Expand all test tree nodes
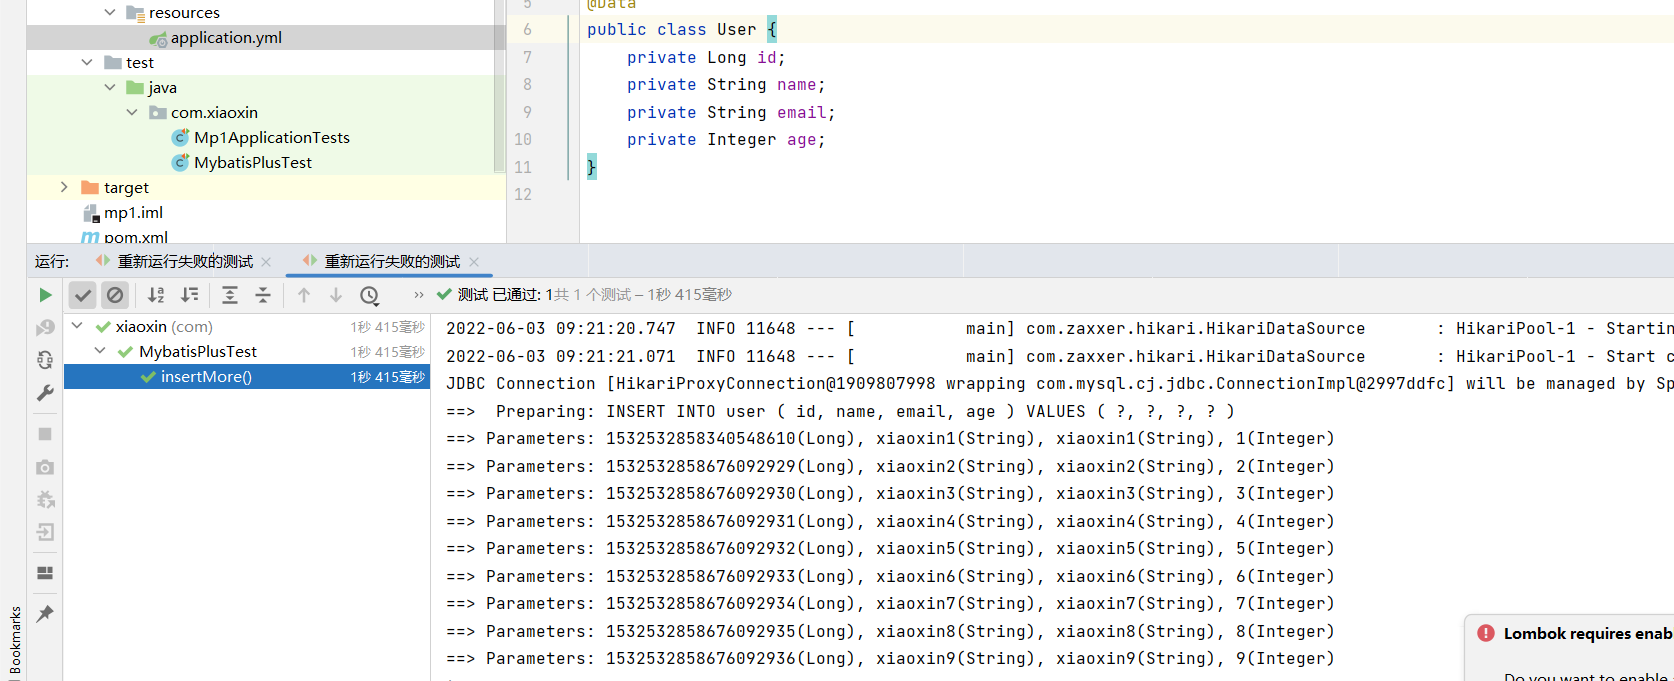The width and height of the screenshot is (1674, 681). (230, 295)
